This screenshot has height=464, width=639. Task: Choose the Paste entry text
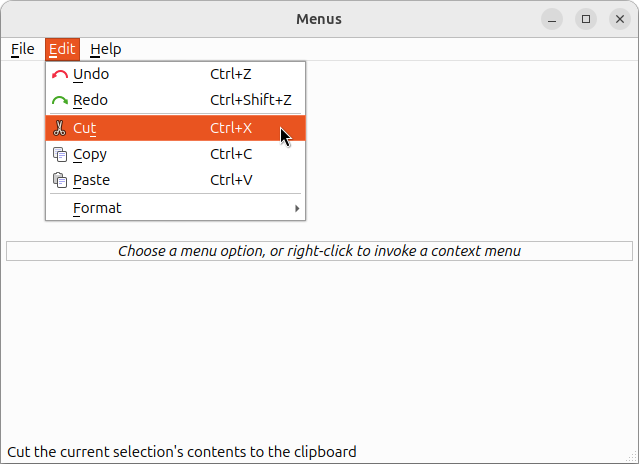click(91, 180)
